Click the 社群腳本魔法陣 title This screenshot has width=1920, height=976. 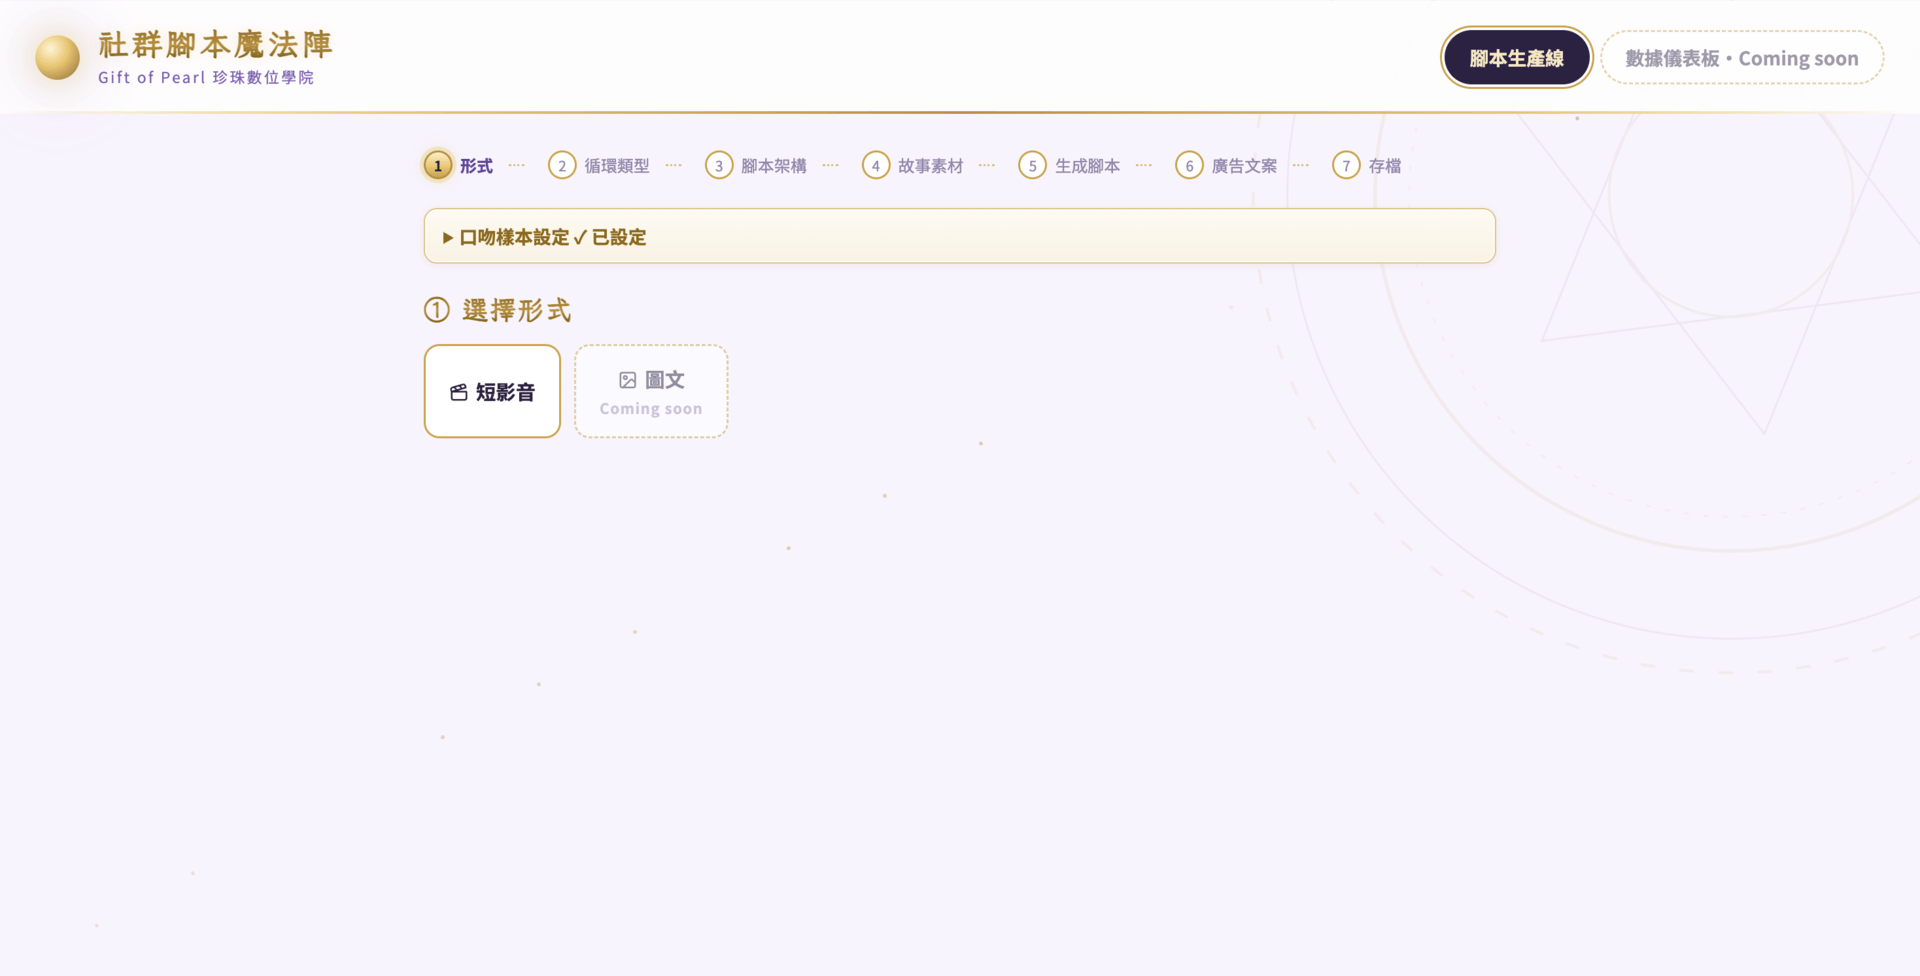click(x=215, y=44)
